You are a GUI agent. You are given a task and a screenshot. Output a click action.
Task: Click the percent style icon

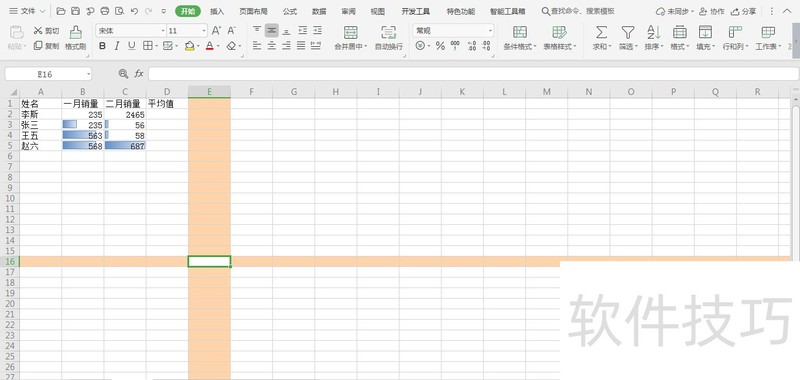[x=440, y=46]
